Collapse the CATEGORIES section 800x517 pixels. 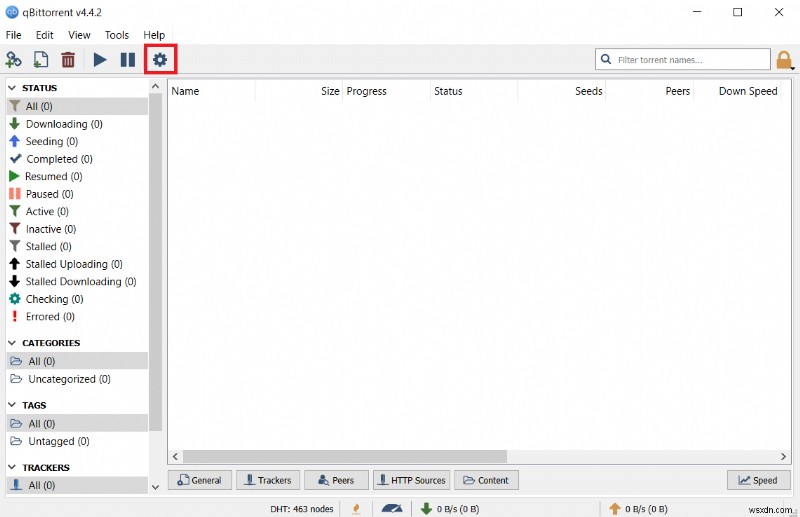coord(12,343)
